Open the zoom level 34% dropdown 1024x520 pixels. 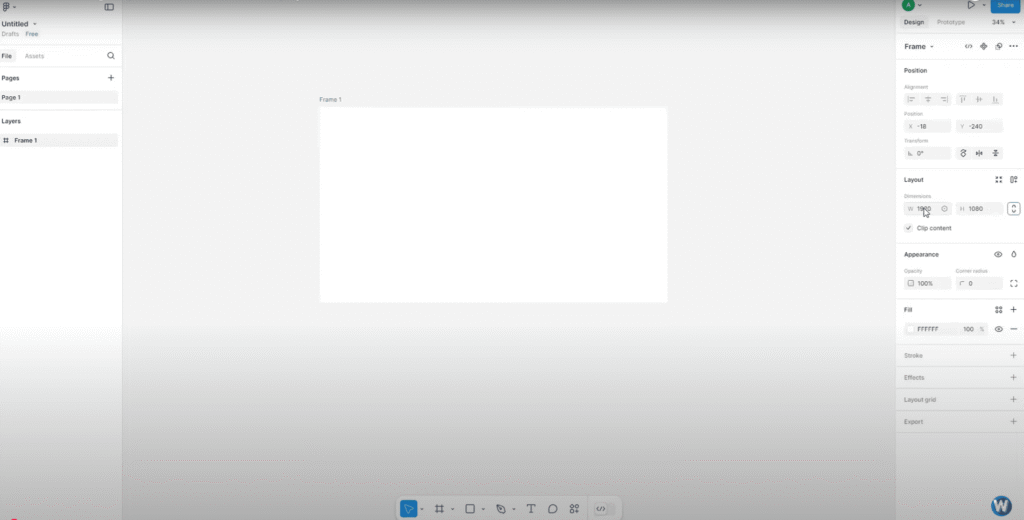point(1003,22)
